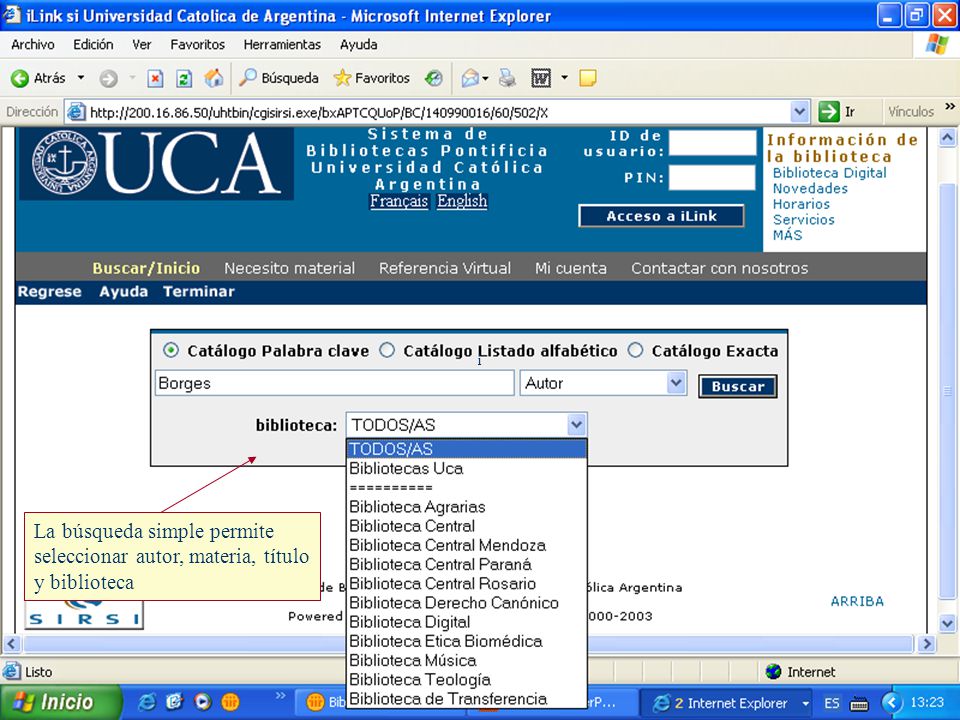Open the Edición menu

tap(93, 45)
